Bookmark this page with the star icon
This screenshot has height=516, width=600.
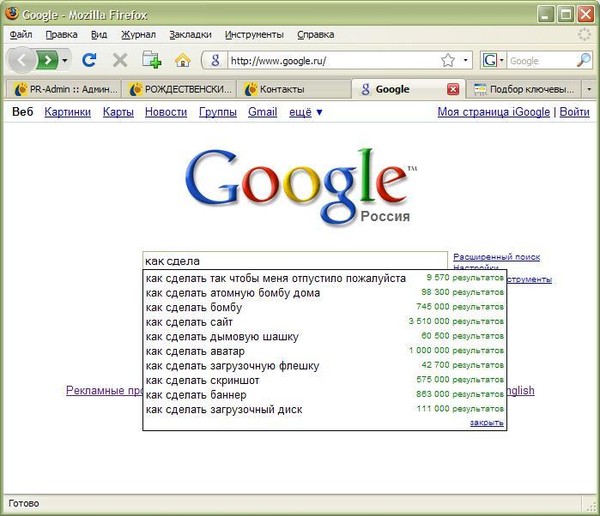point(447,60)
